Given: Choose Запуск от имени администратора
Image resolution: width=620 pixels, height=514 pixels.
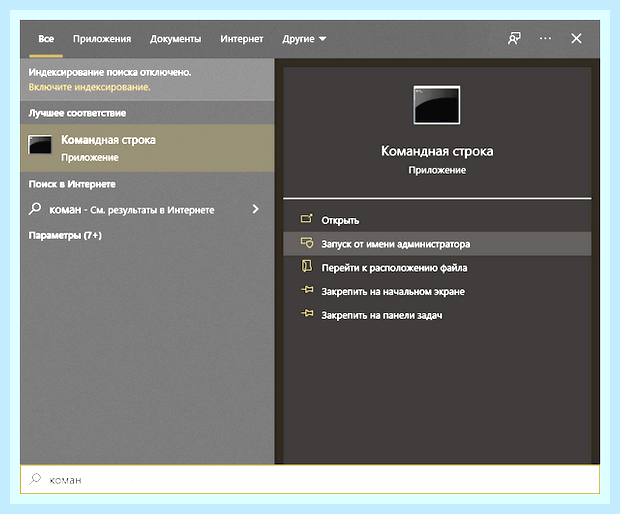Looking at the screenshot, I should pyautogui.click(x=437, y=244).
